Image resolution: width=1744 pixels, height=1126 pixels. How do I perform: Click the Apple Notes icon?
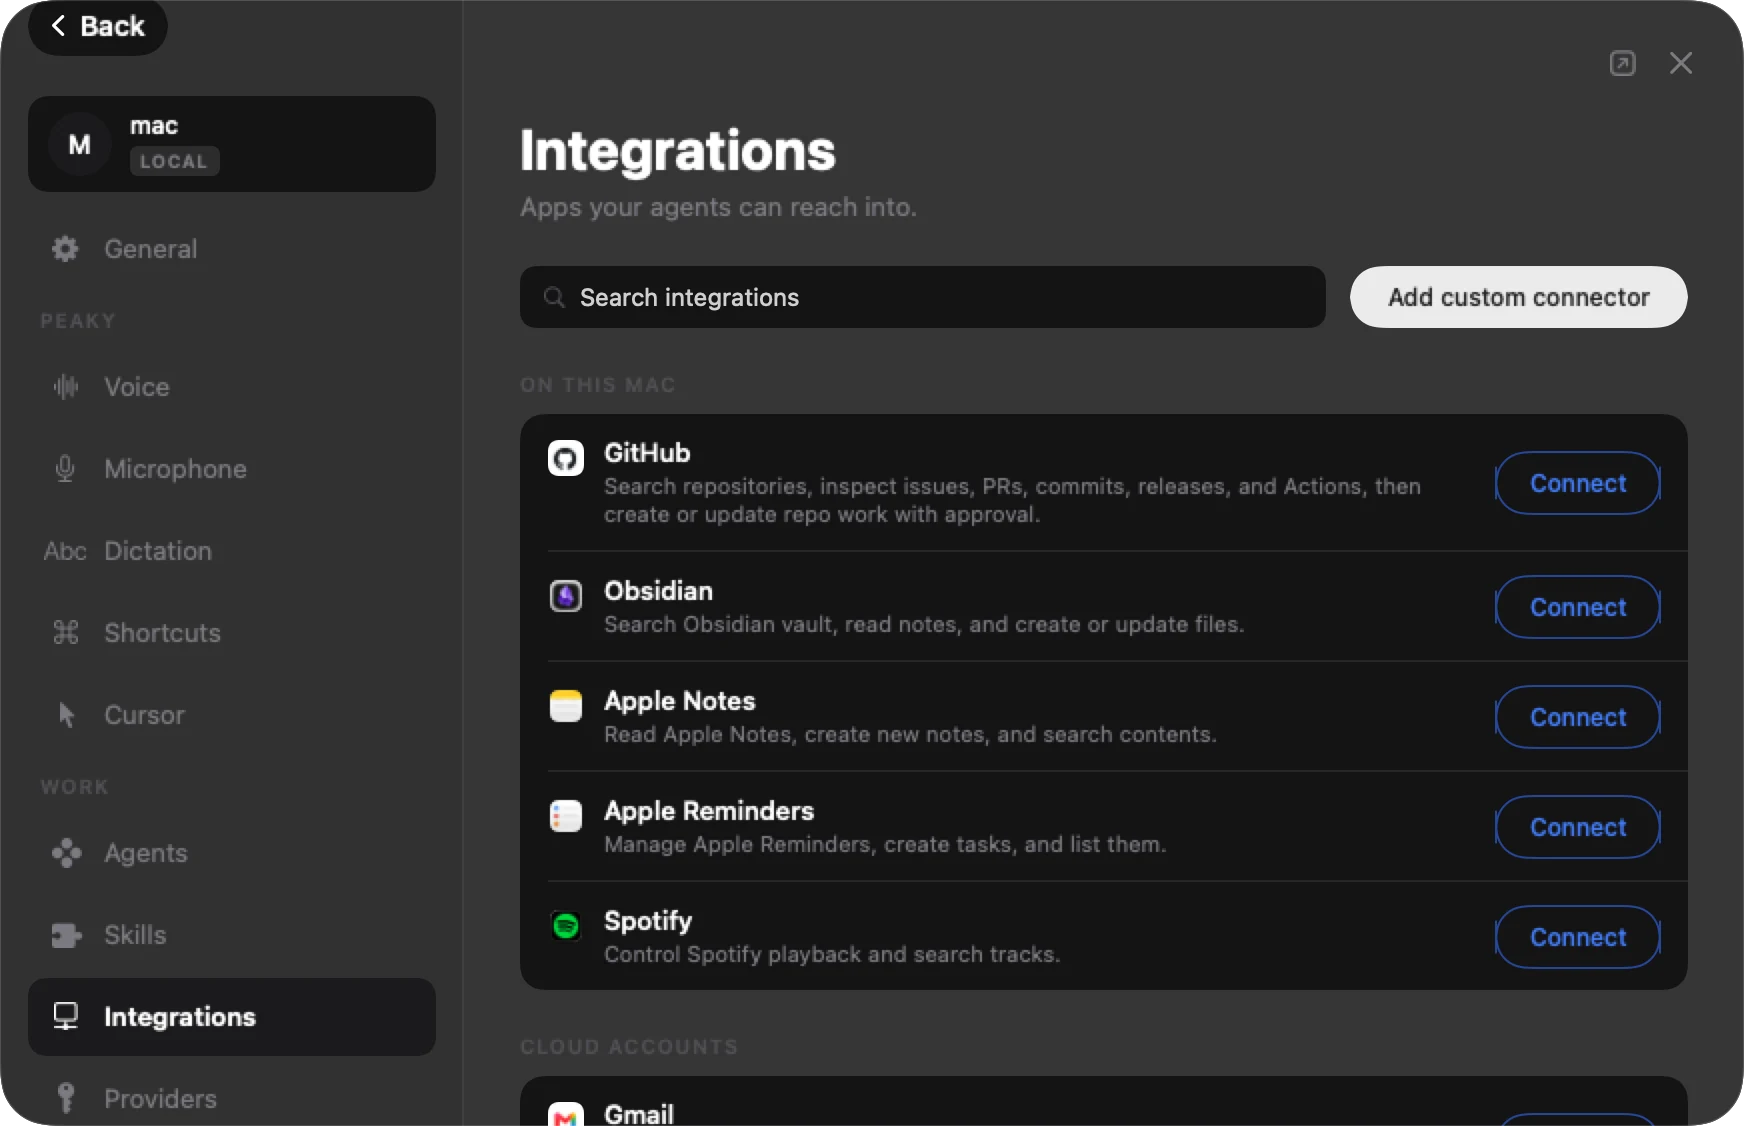tap(566, 706)
